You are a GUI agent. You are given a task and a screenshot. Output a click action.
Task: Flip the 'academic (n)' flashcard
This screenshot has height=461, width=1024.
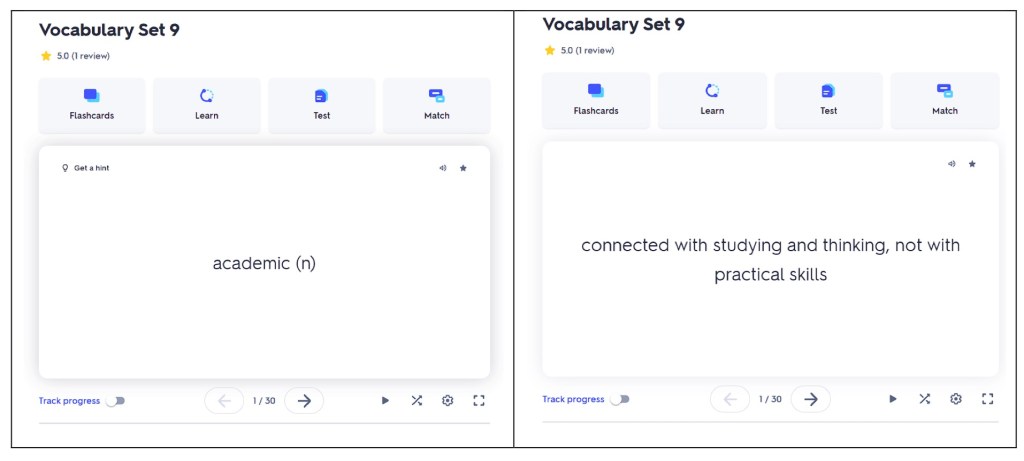pos(264,264)
